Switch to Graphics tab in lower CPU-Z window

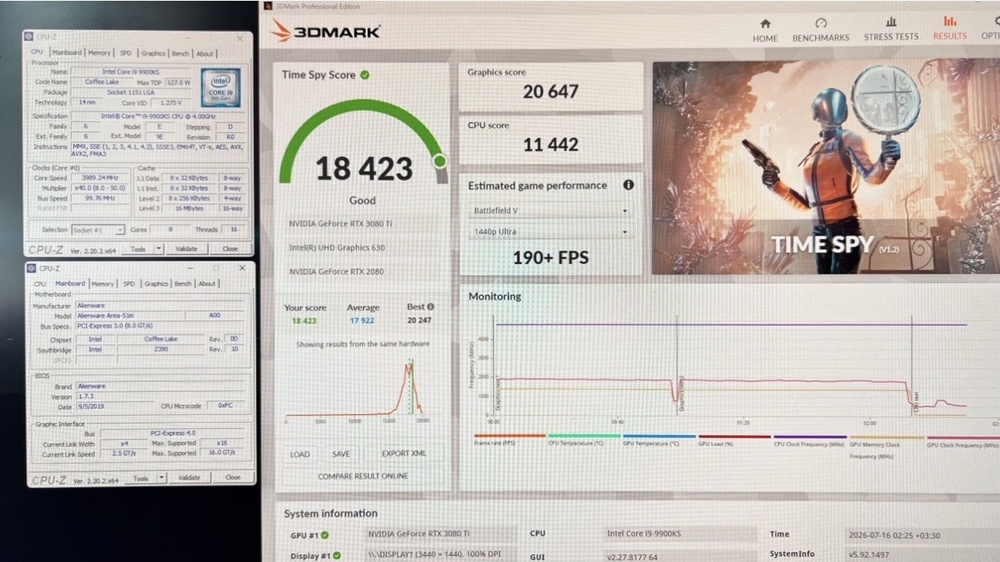click(x=156, y=284)
